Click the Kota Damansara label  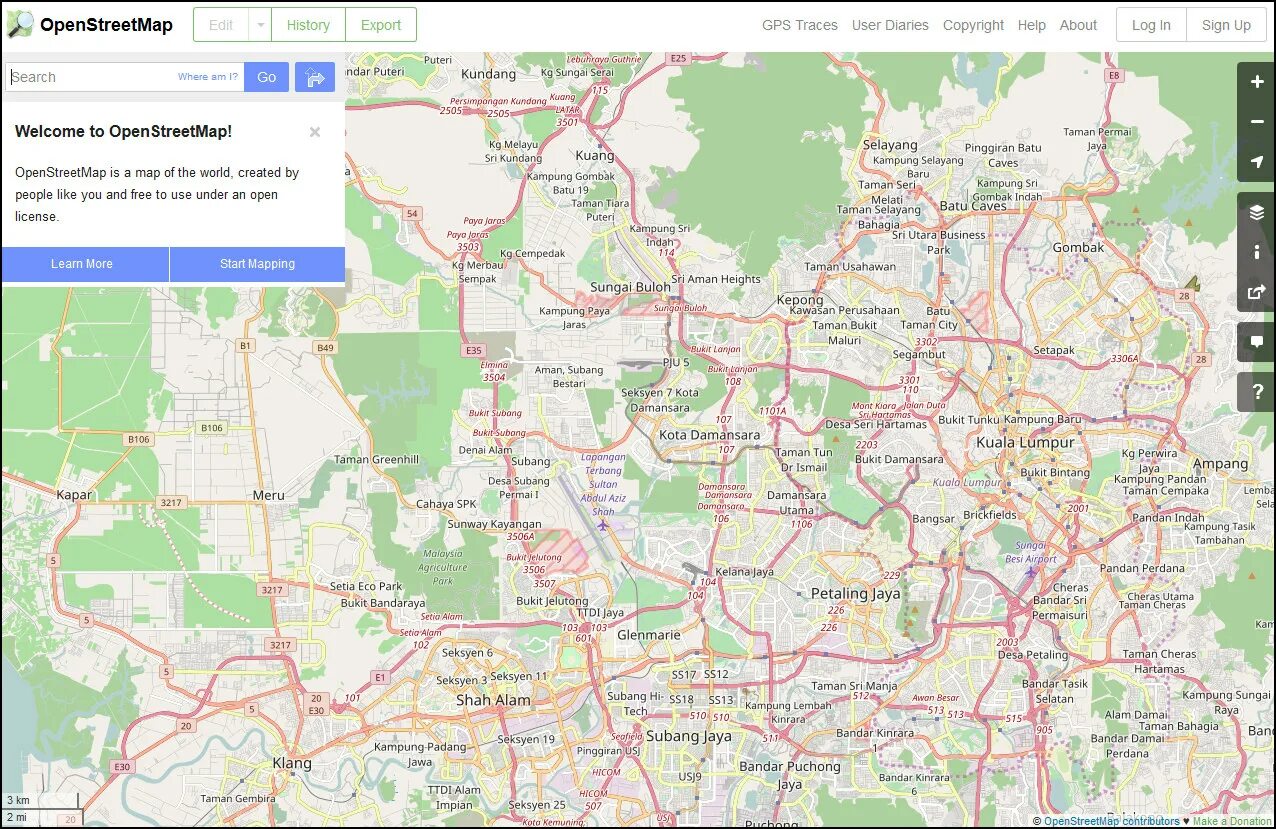pyautogui.click(x=709, y=435)
